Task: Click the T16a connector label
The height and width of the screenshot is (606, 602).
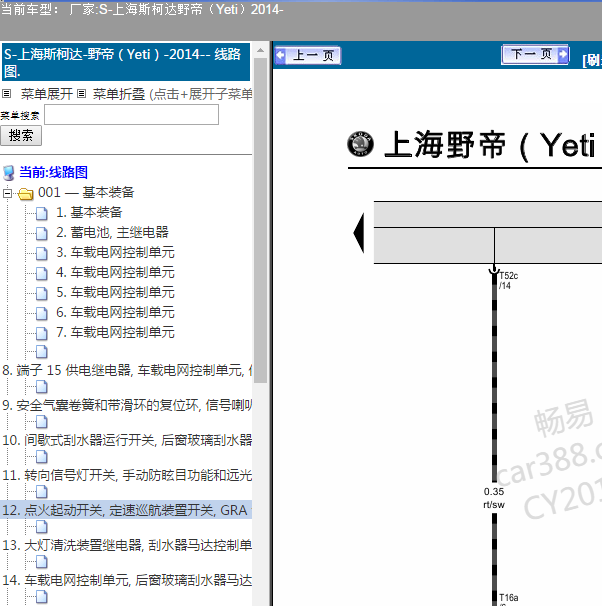Action: tap(508, 599)
